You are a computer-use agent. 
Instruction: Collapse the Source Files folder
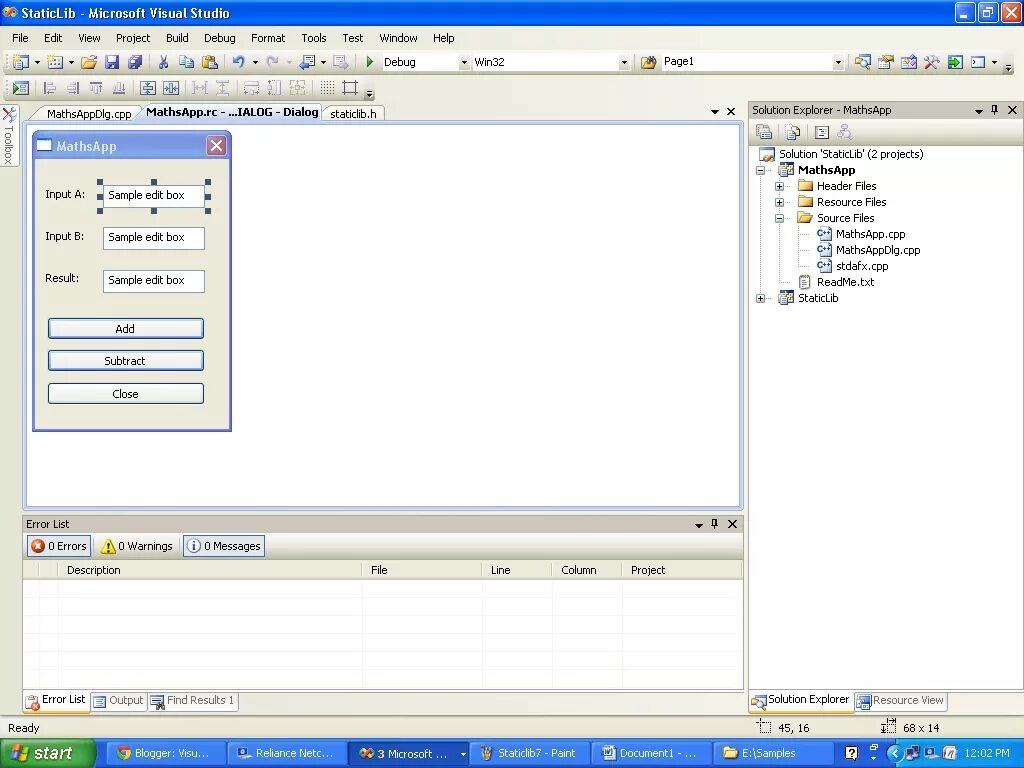(780, 219)
